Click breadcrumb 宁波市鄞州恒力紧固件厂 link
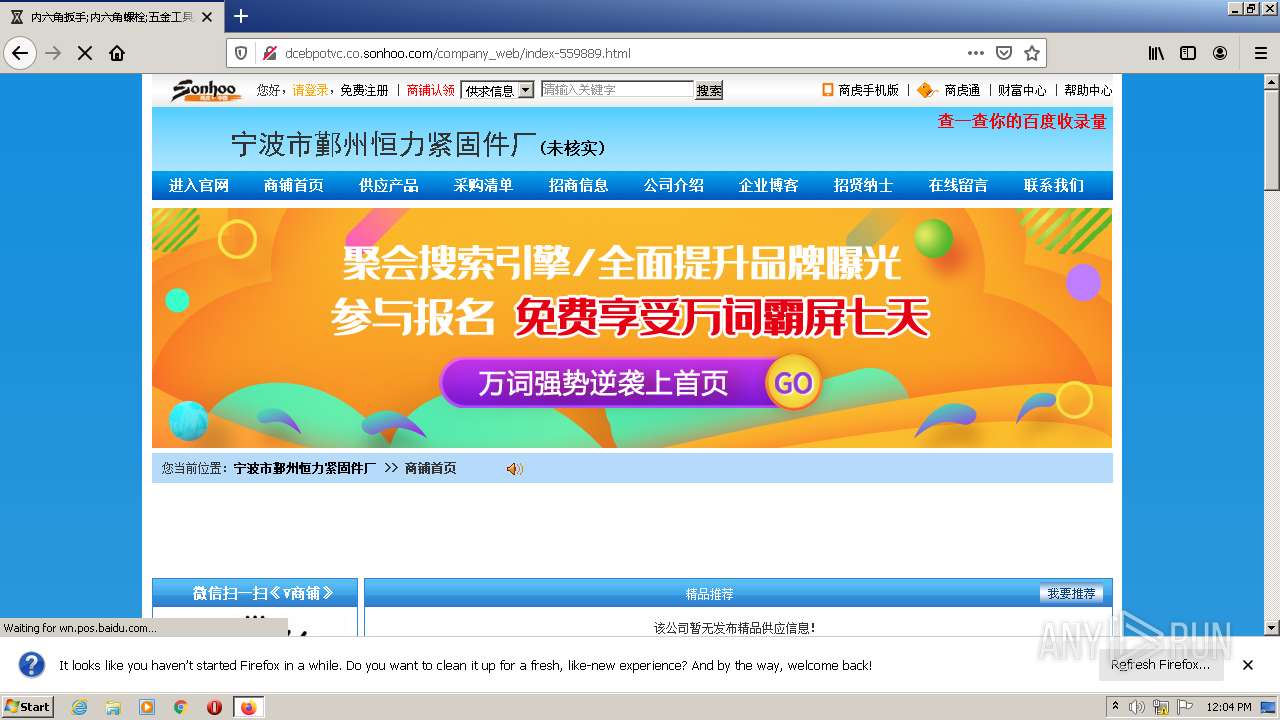 [305, 468]
